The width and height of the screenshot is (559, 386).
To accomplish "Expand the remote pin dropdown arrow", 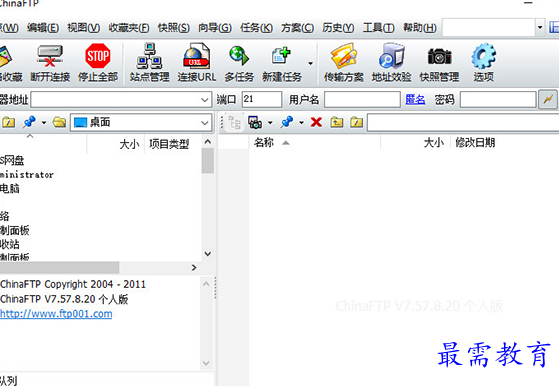I will coord(302,123).
